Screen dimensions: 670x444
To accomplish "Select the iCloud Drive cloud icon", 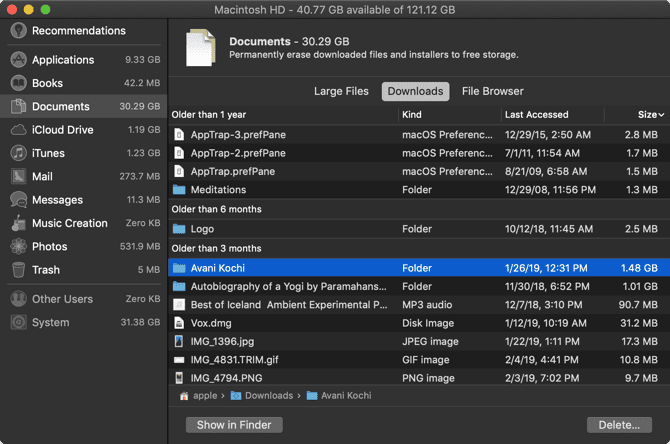I will coord(18,130).
